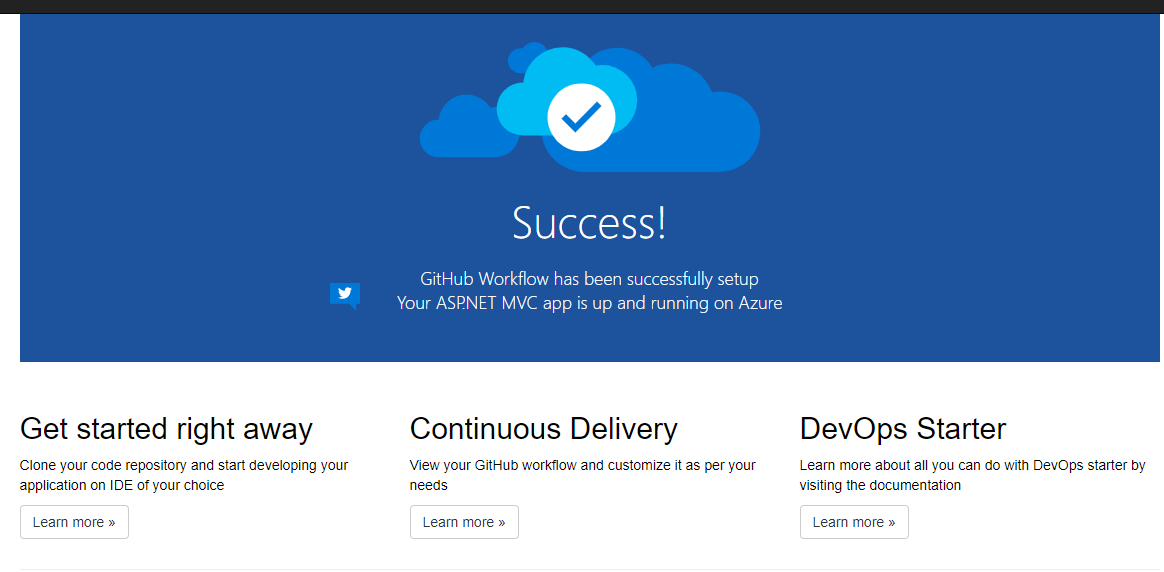Click the Clone your code repository description
This screenshot has height=572, width=1164.
[x=184, y=475]
